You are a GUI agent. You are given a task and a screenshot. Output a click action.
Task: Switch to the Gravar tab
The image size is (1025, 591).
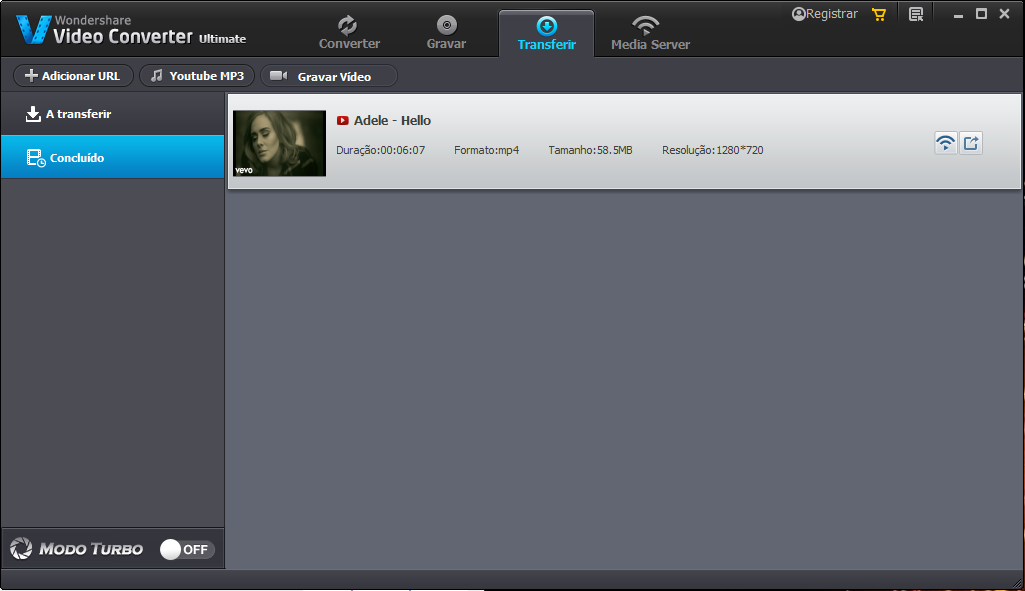pyautogui.click(x=446, y=33)
